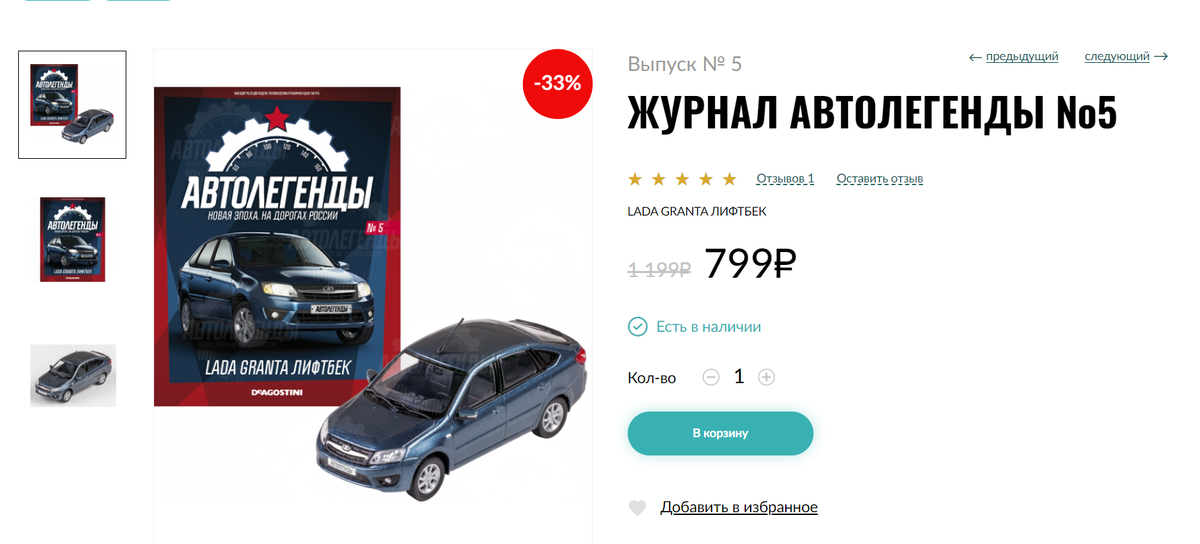Select second thumbnail showing magazine cover only

tap(72, 239)
